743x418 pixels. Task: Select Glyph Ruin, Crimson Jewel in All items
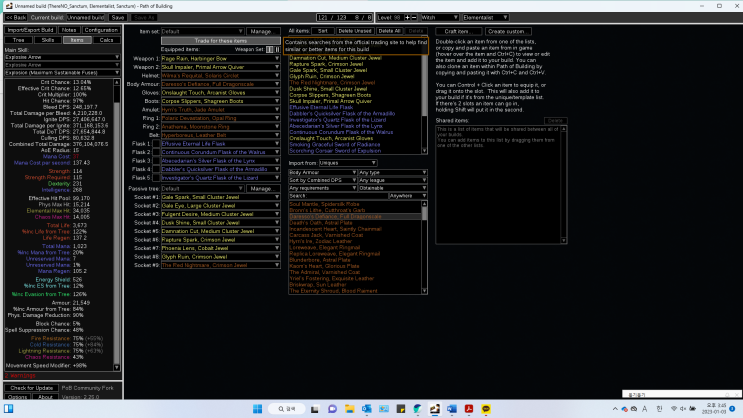tap(322, 76)
